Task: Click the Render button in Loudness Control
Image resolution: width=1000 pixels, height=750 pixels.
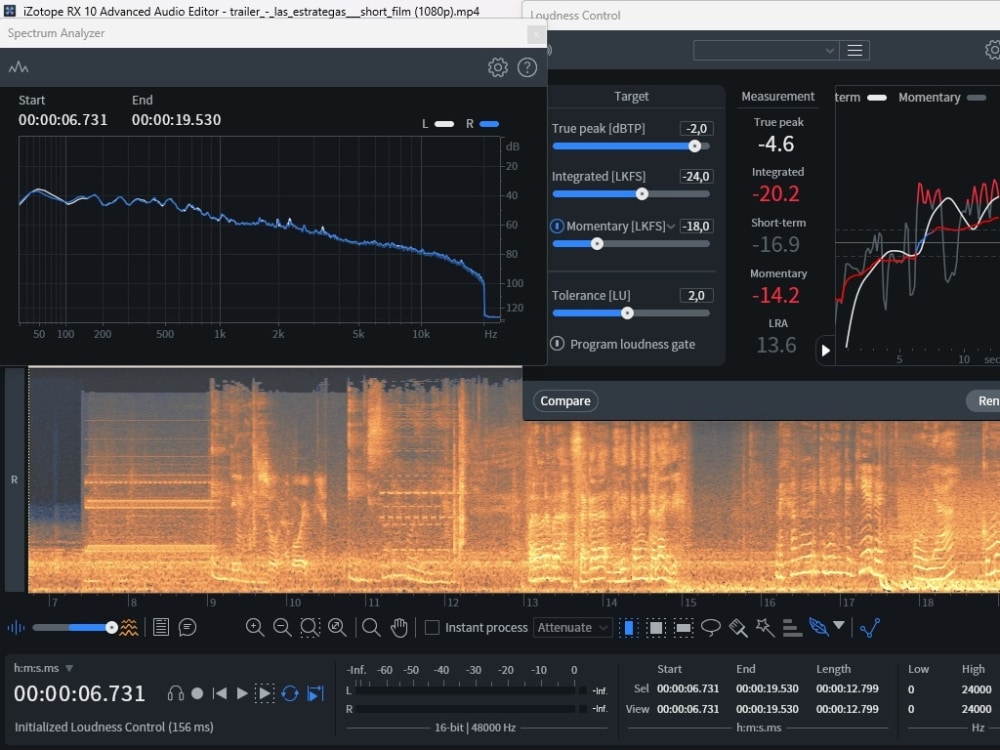Action: pos(984,401)
